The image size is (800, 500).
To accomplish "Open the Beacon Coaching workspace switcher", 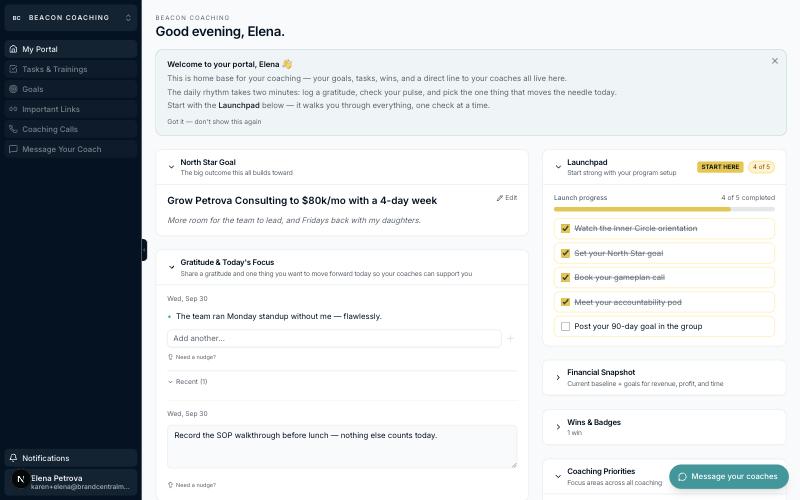I will click(71, 18).
